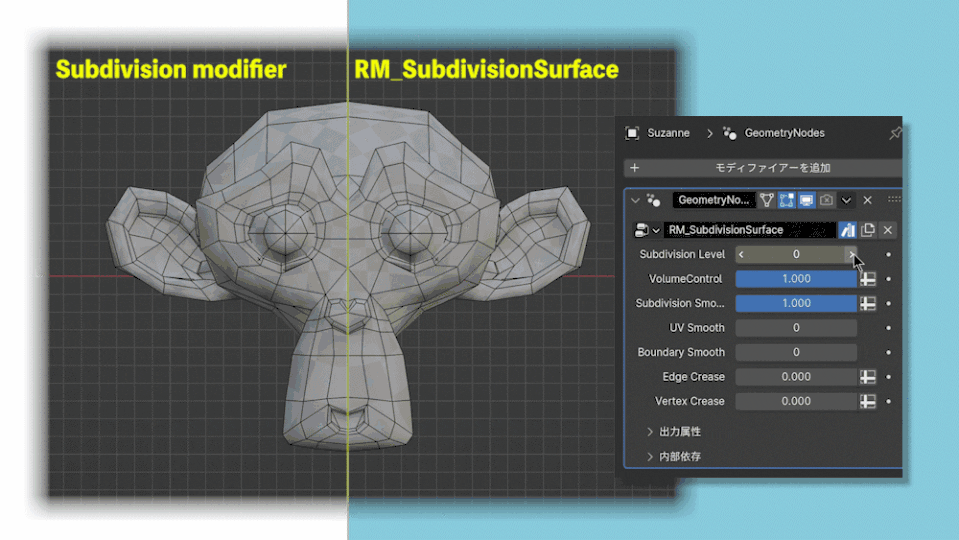
Task: Collapse the GeometryNodes modifier panel chevron
Action: [635, 200]
